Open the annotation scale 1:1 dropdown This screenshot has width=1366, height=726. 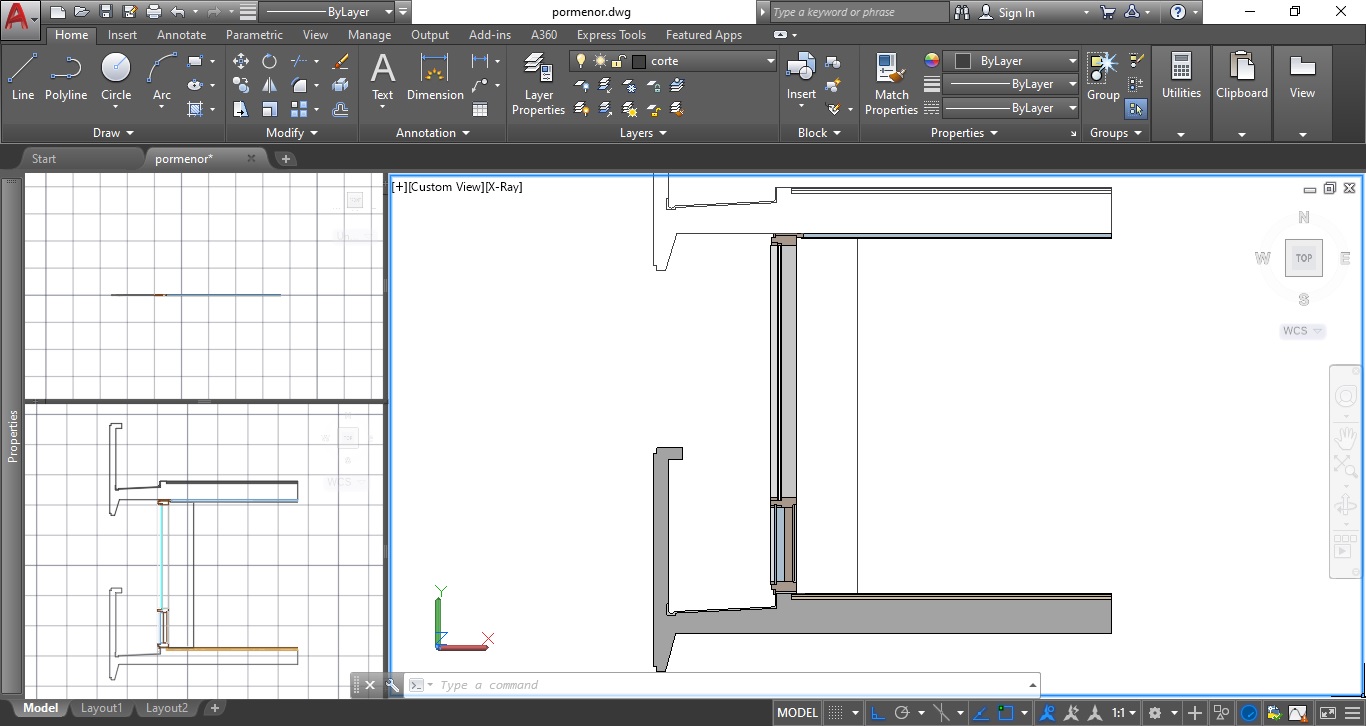click(1123, 713)
